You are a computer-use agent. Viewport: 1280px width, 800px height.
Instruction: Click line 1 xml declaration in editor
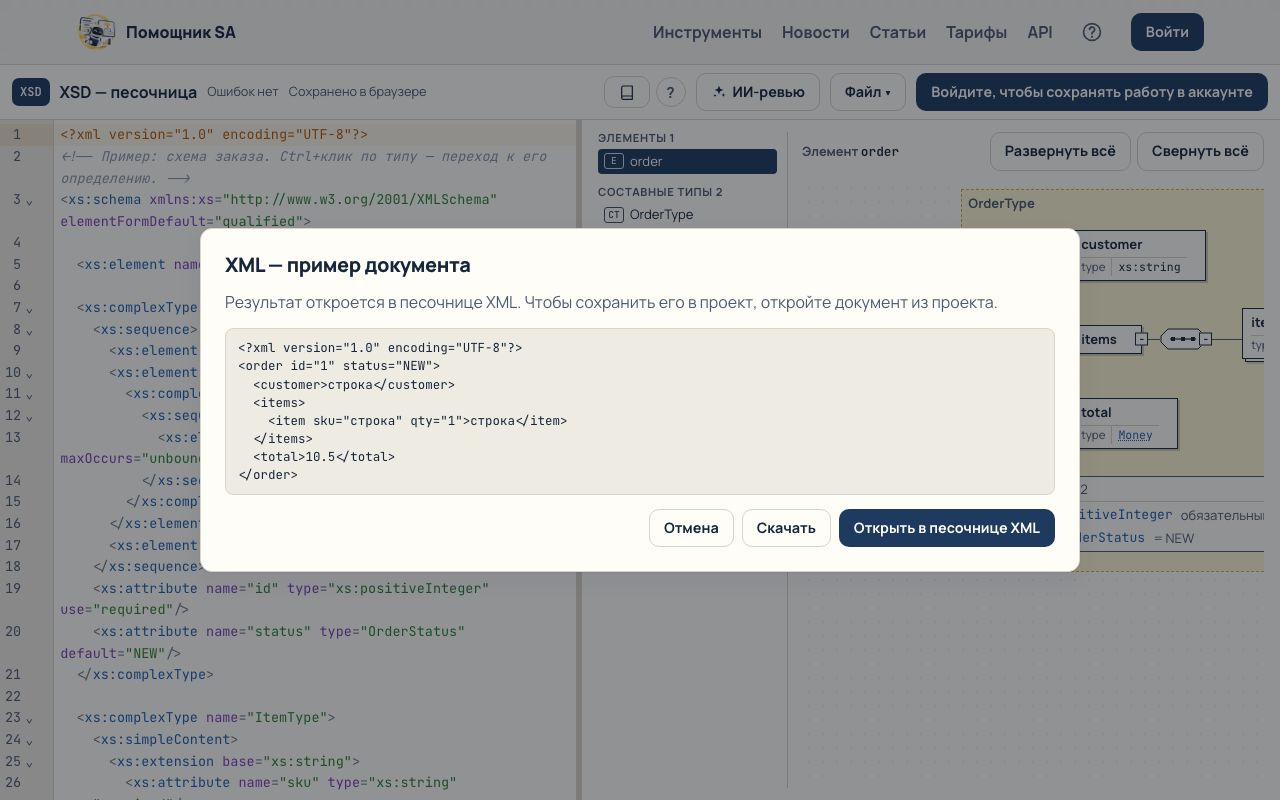pyautogui.click(x=214, y=134)
